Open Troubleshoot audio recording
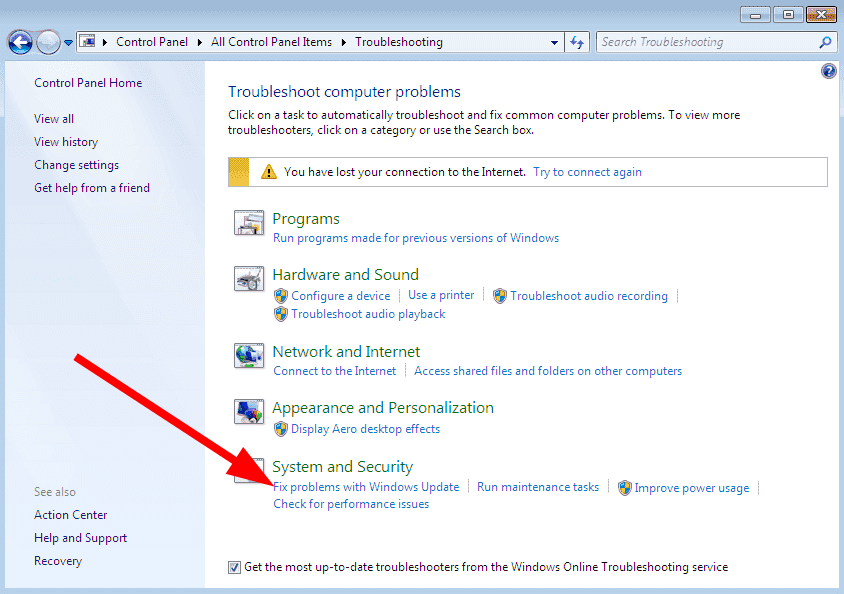 pos(589,296)
